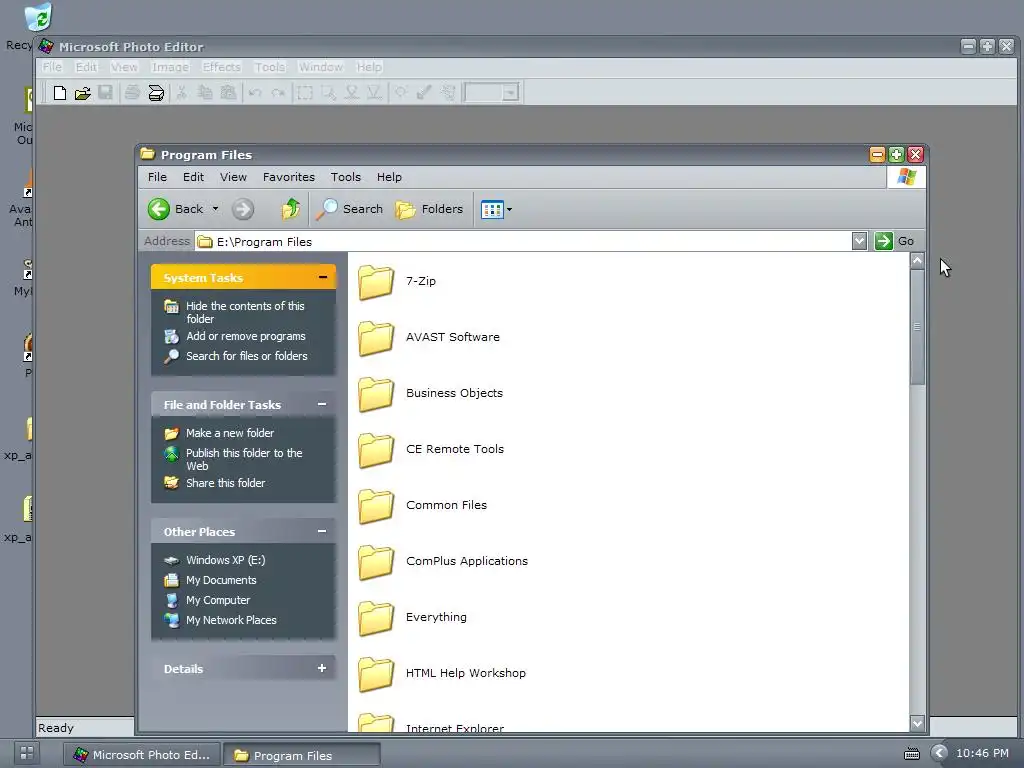1024x768 pixels.
Task: Open Help menu in Program Files window
Action: click(389, 177)
